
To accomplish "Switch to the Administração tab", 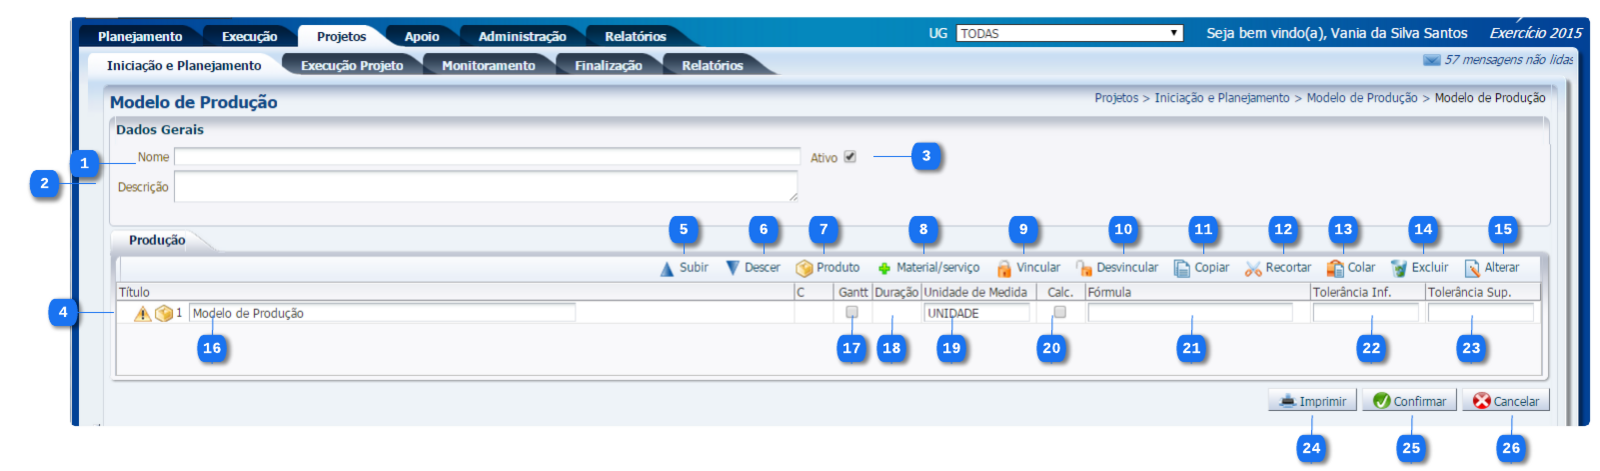I will (522, 37).
